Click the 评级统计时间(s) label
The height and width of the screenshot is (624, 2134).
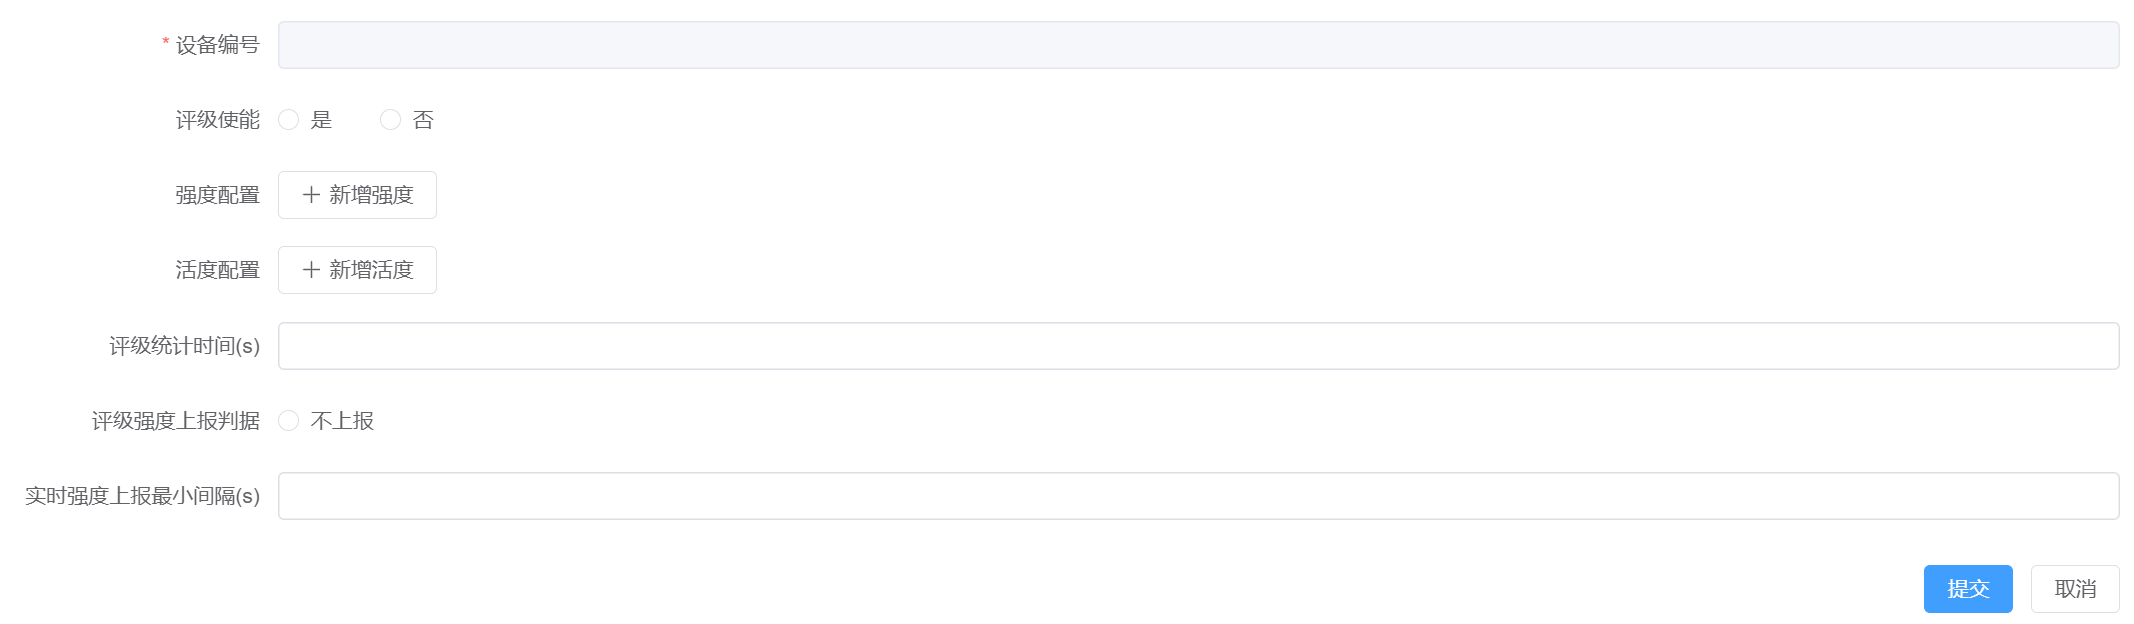tap(184, 346)
